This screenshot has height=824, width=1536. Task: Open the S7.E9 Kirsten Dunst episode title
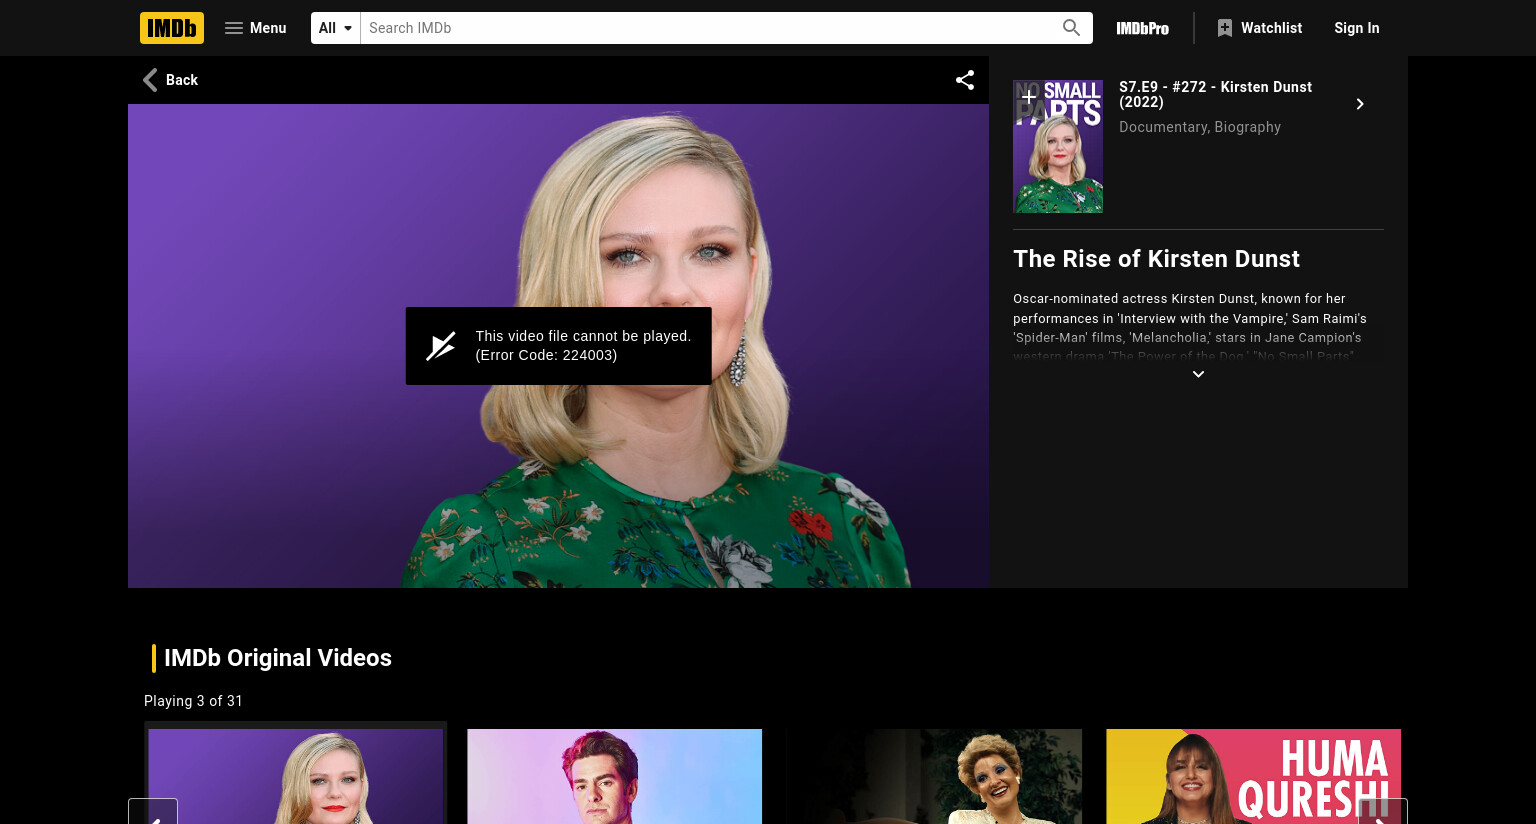point(1215,94)
